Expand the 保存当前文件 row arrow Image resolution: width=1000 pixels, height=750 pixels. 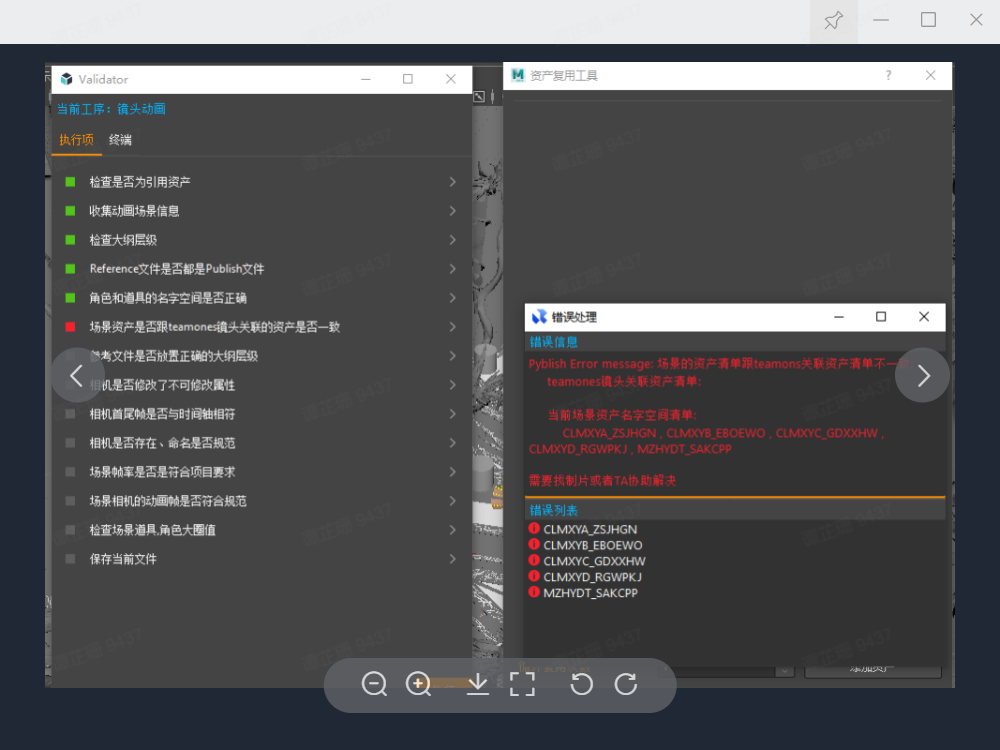coord(452,559)
